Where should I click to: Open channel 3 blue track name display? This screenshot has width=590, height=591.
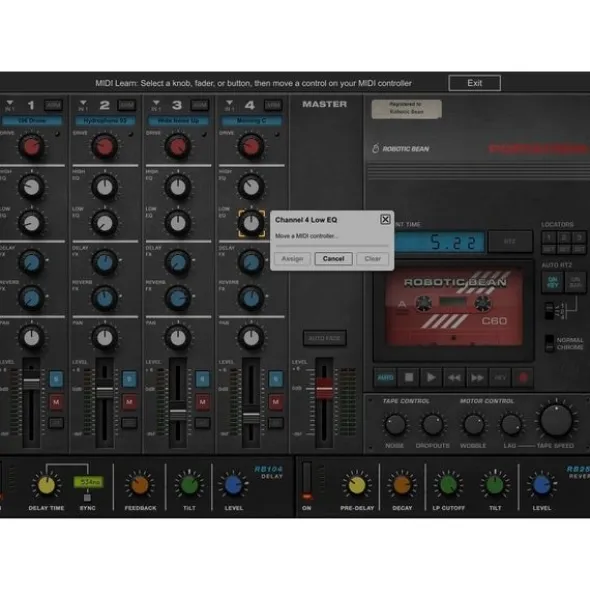coord(178,121)
